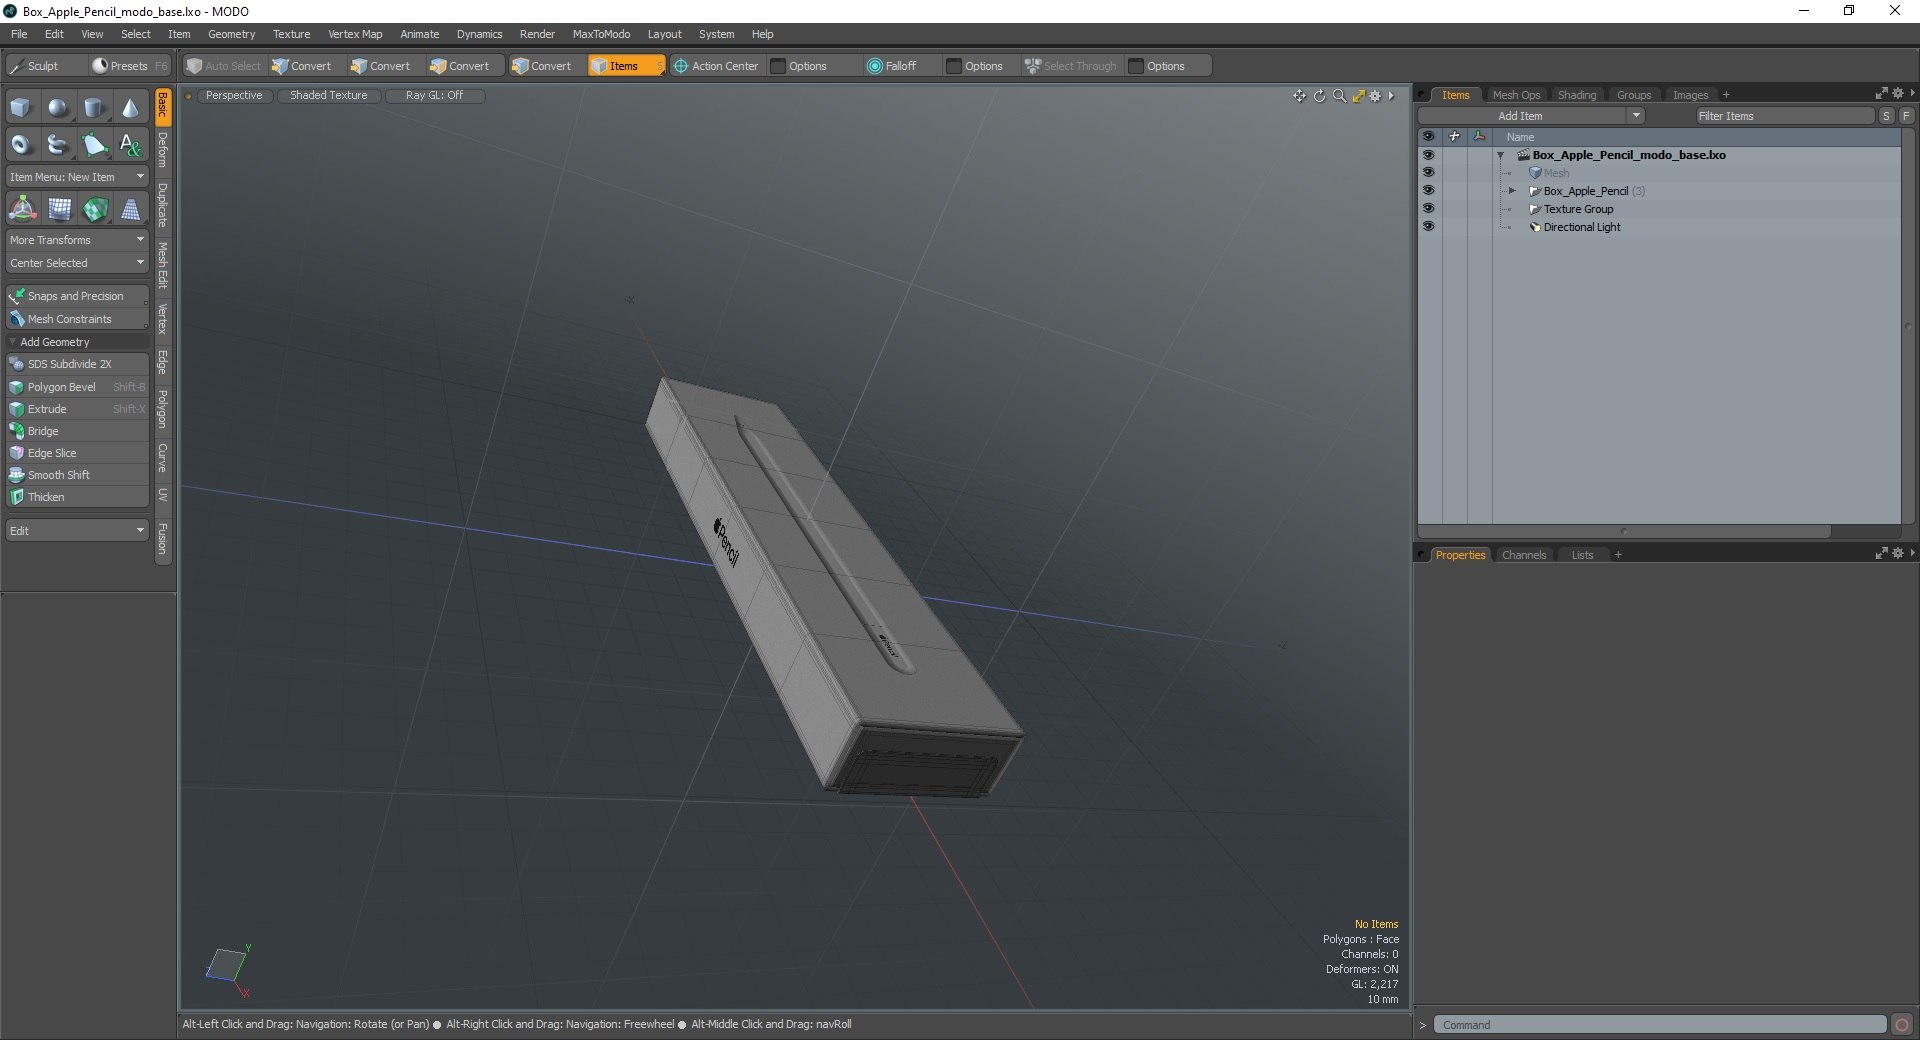1920x1040 pixels.
Task: Switch to the Mesh Ops tab
Action: 1516,95
